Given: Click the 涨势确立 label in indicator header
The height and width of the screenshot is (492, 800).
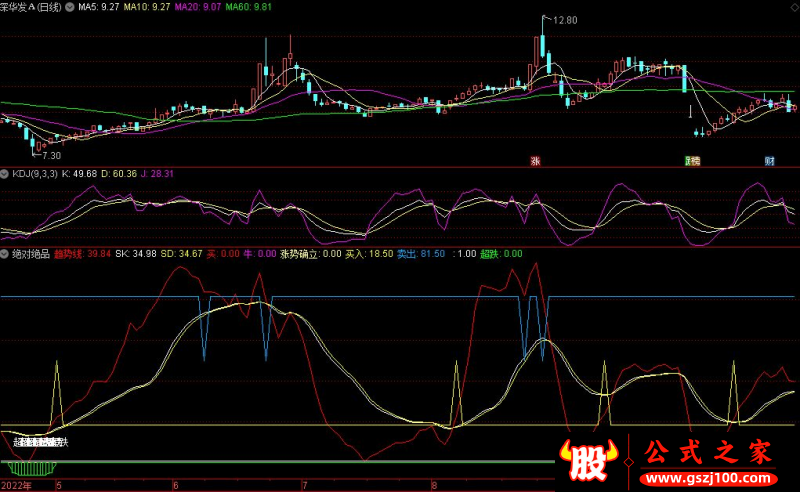Looking at the screenshot, I should [301, 254].
